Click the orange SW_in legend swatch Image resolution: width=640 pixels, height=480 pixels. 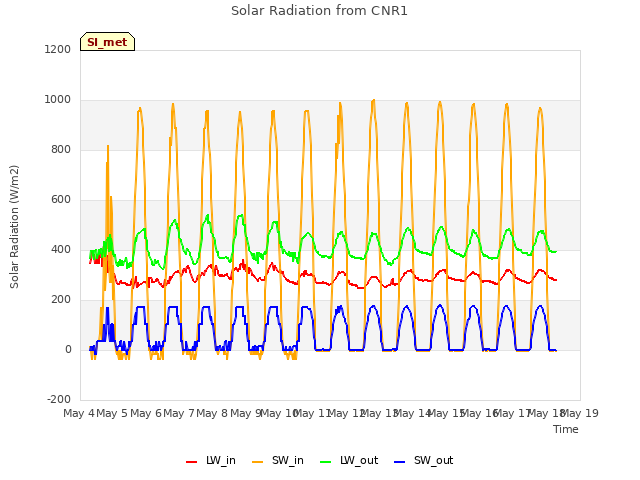click(258, 462)
